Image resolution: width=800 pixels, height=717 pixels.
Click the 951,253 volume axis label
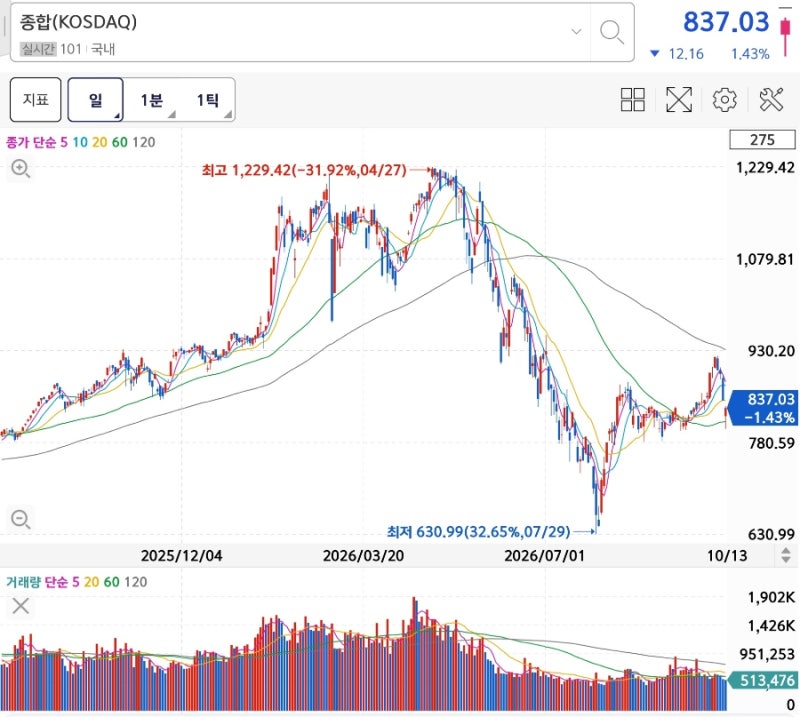click(767, 654)
